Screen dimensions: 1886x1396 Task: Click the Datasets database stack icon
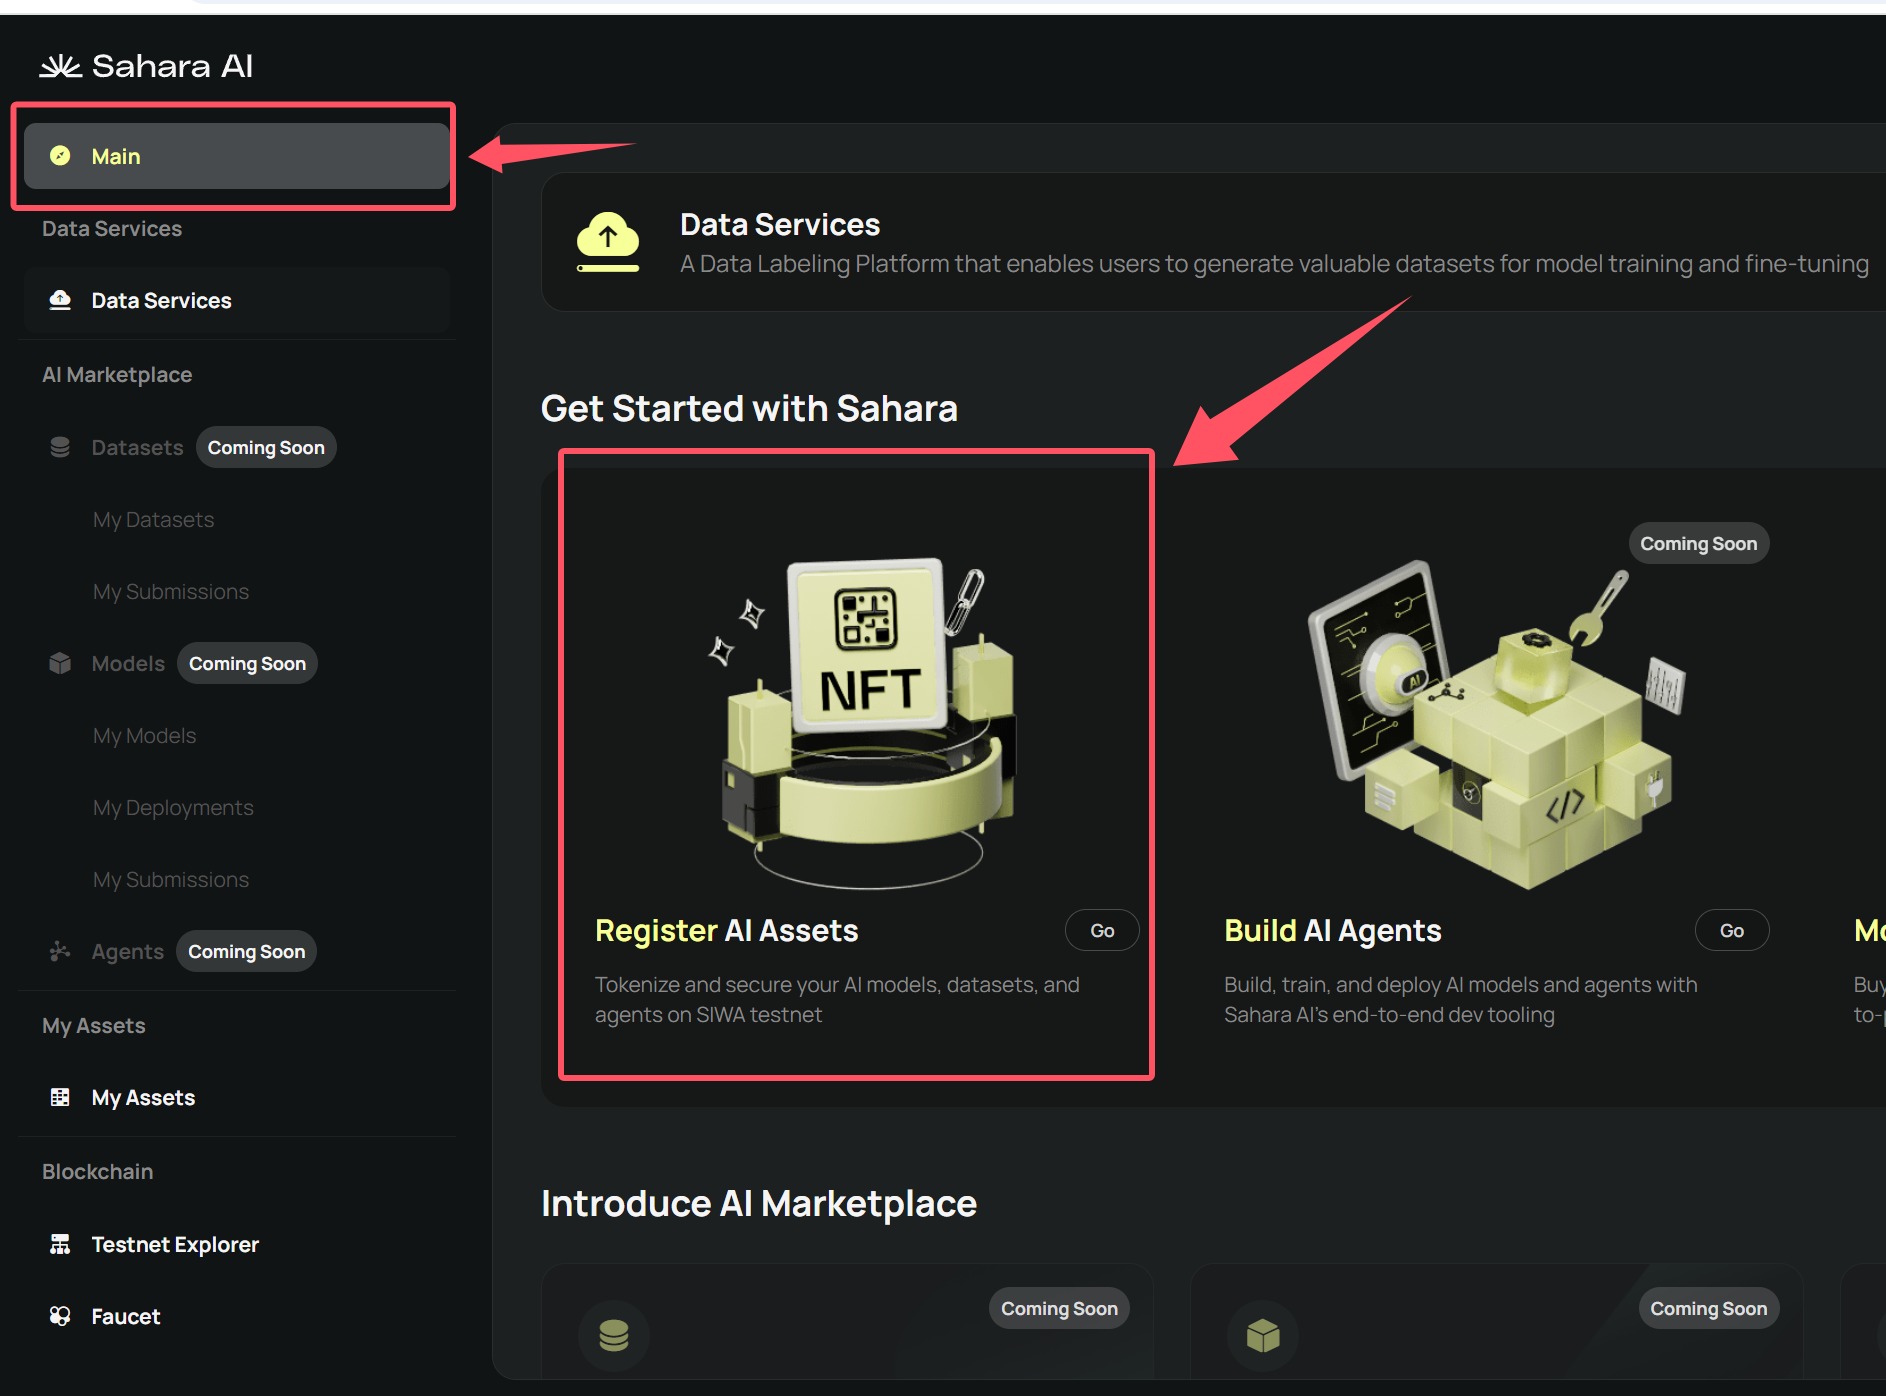(60, 447)
